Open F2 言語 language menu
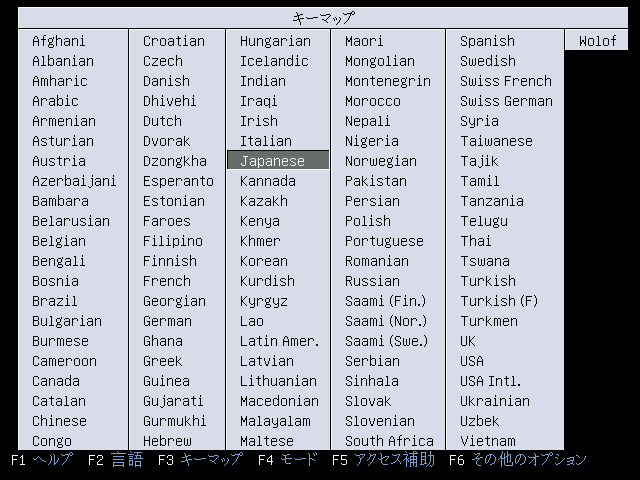Viewport: 640px width, 480px height. 116,460
